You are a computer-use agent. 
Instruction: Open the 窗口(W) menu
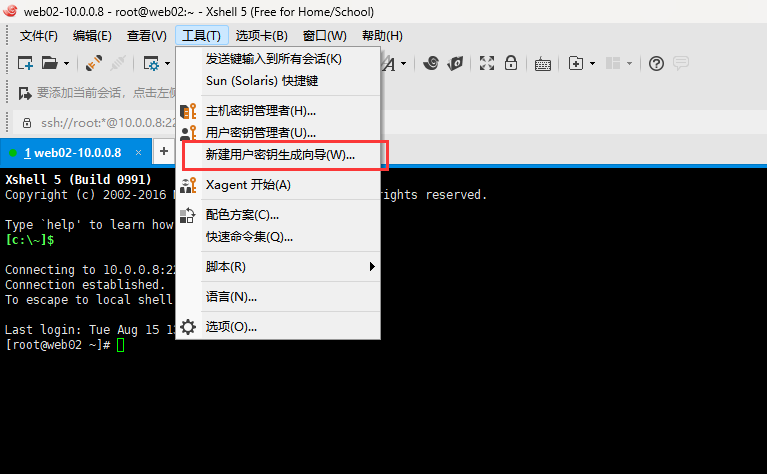pyautogui.click(x=324, y=36)
